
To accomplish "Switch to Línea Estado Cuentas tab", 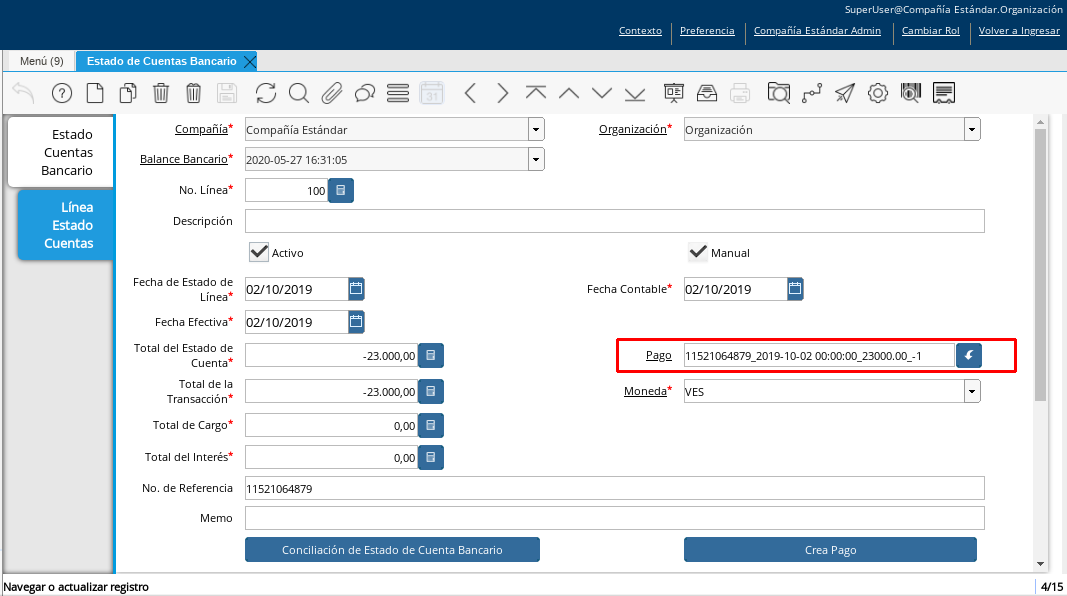I will tap(68, 225).
